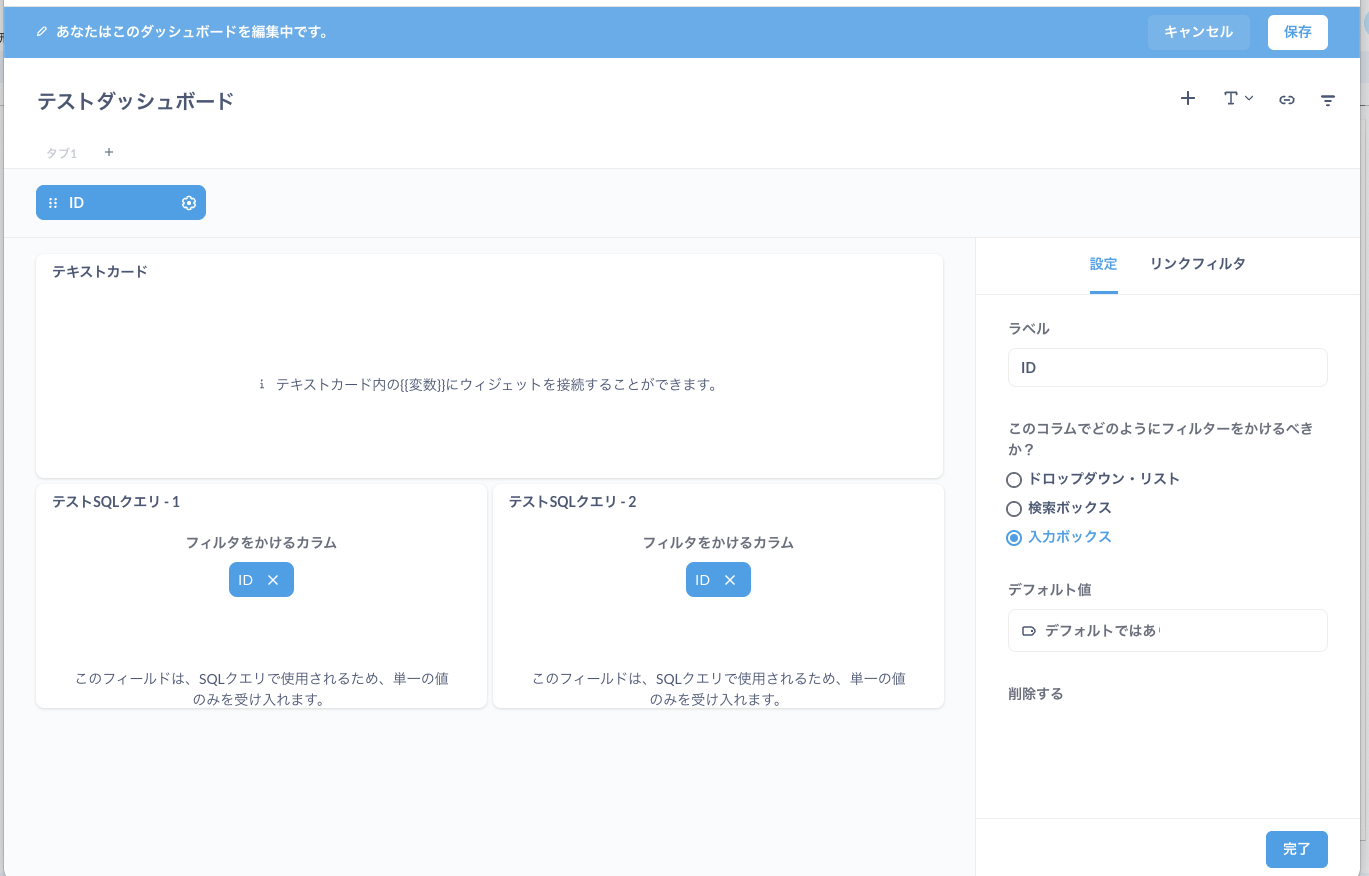The width and height of the screenshot is (1369, 876).
Task: Click the add question plus icon
Action: (x=1187, y=99)
